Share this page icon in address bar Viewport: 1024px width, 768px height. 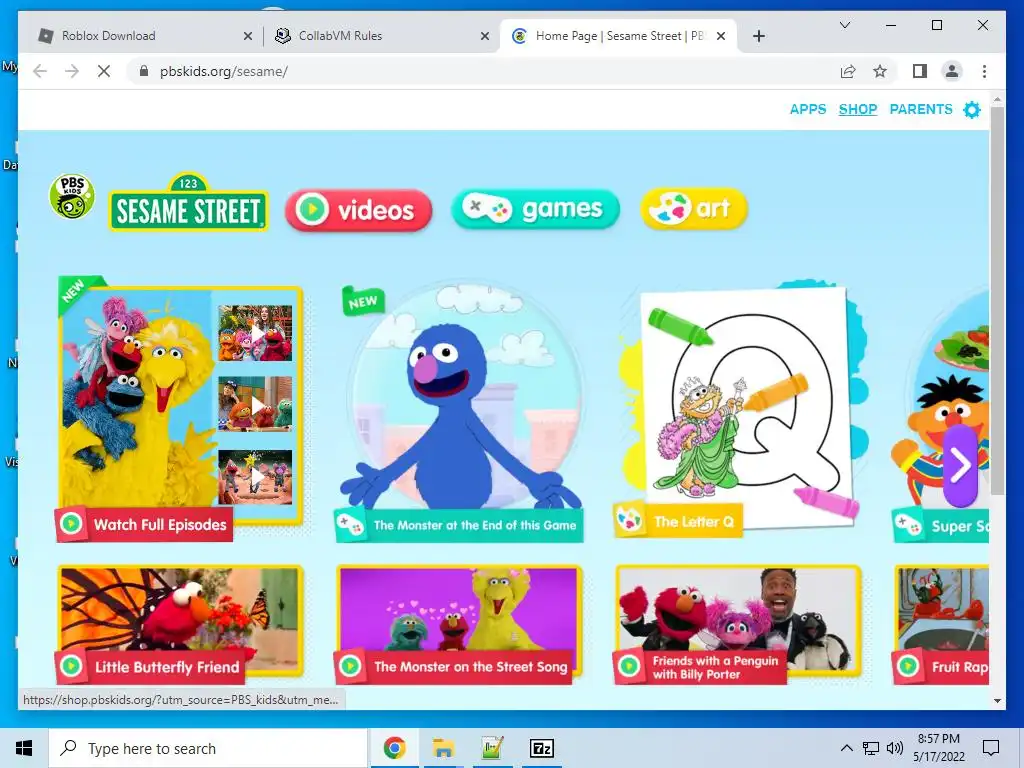click(848, 71)
